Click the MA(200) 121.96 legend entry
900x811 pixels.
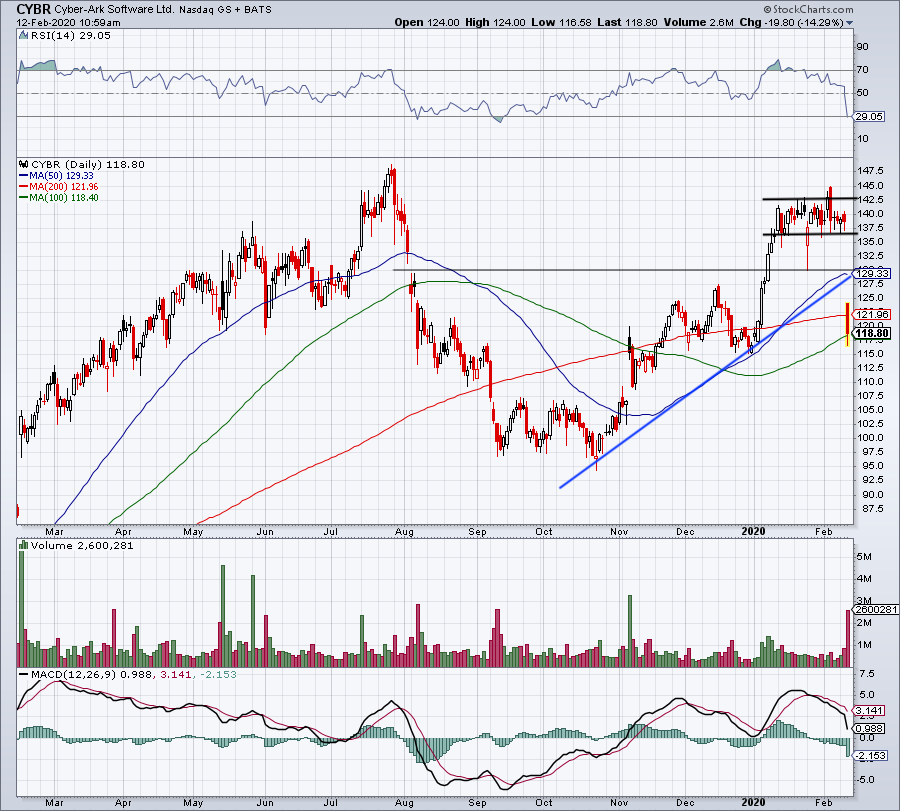pos(64,187)
